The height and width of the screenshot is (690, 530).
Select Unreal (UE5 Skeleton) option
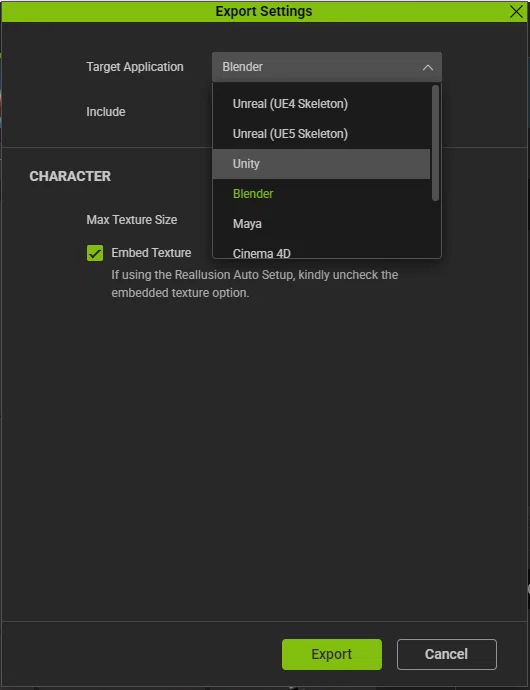point(321,134)
